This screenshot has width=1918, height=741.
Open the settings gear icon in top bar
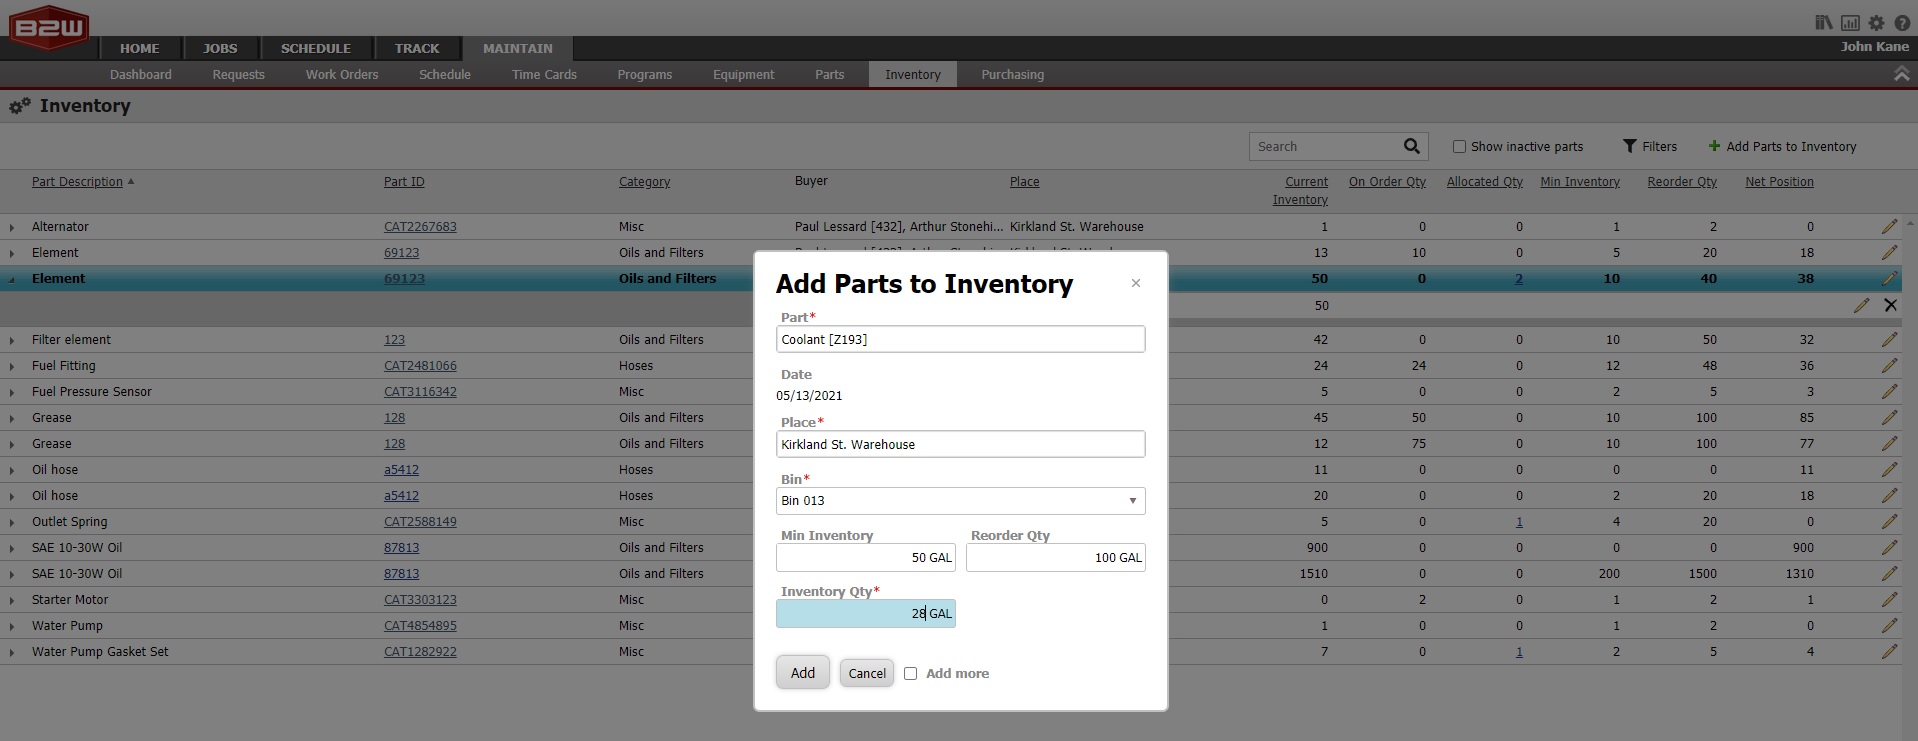(x=1876, y=23)
